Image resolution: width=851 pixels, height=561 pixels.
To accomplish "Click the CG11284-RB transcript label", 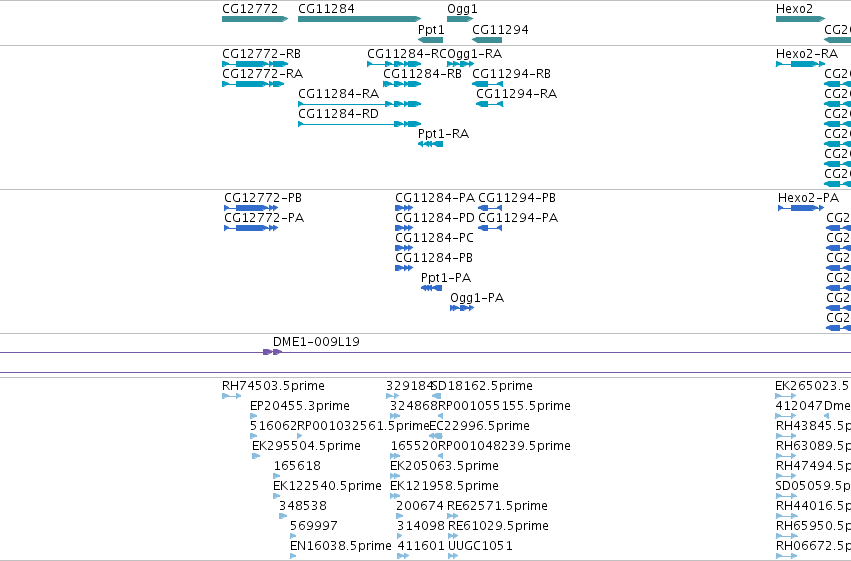I will pos(423,74).
